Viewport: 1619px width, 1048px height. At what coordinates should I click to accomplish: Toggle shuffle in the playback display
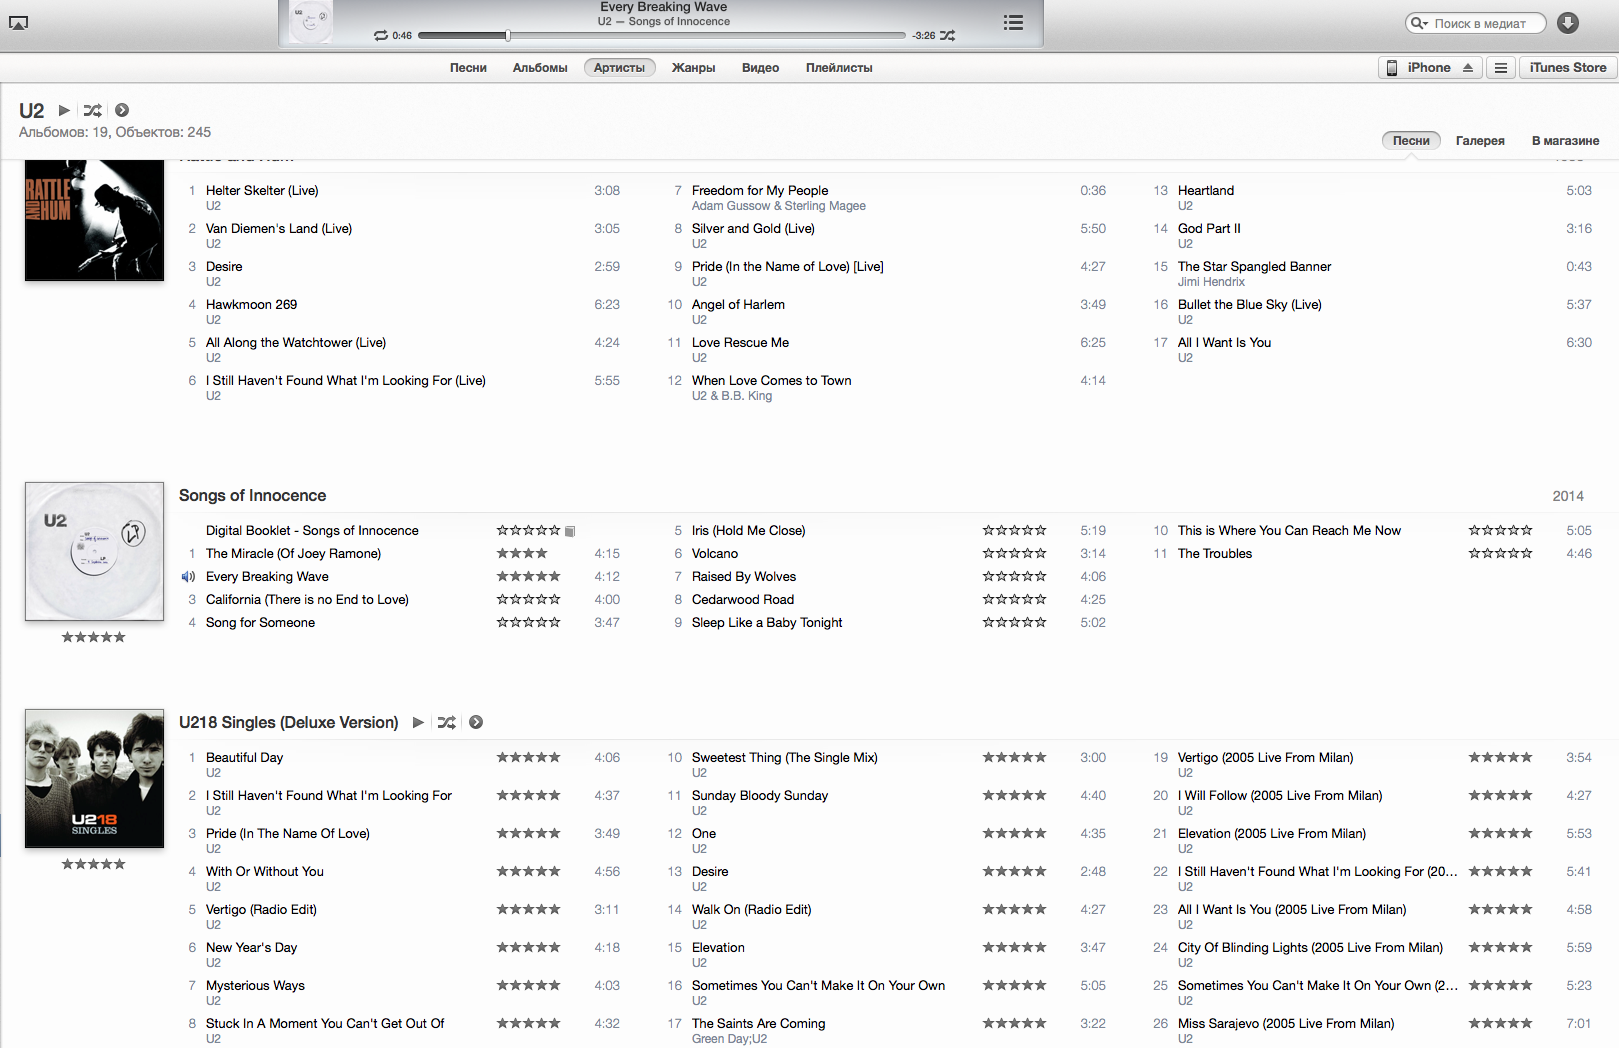(x=947, y=35)
